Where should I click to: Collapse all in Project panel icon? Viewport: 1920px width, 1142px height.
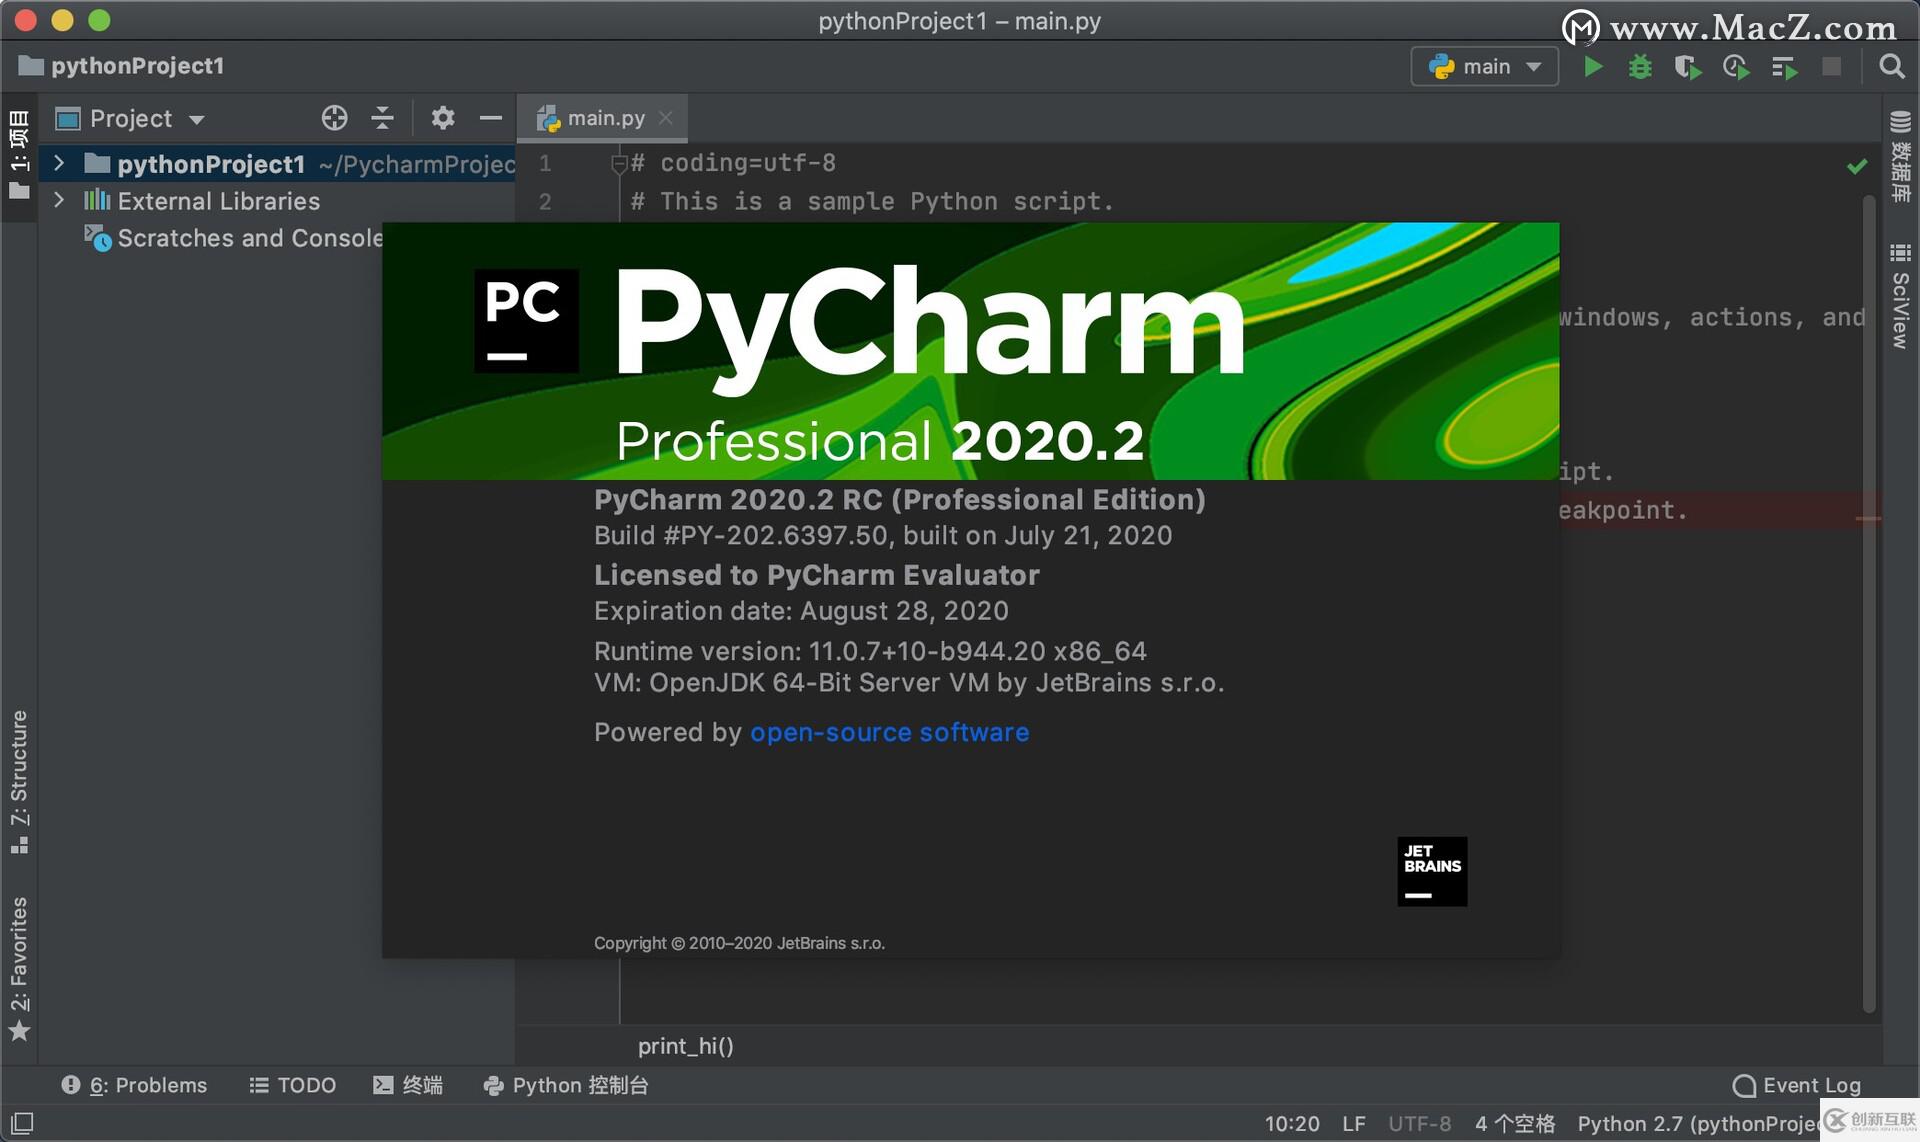382,118
